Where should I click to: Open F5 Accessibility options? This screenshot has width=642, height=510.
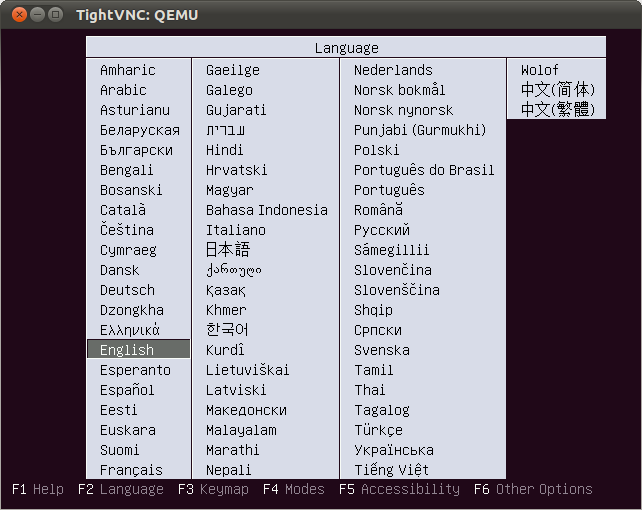point(399,489)
